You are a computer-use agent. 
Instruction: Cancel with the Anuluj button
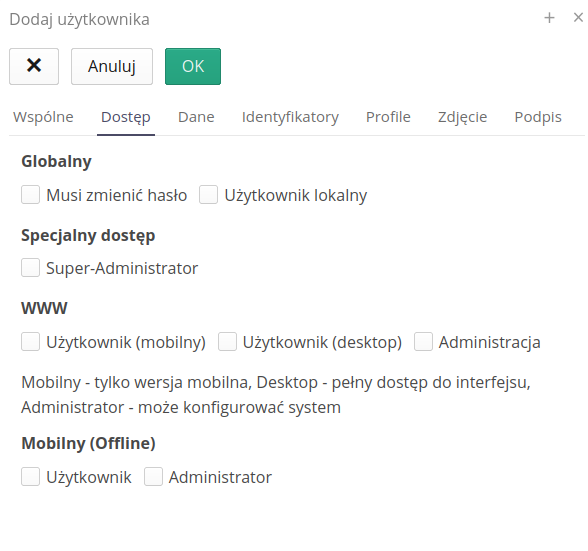click(112, 66)
